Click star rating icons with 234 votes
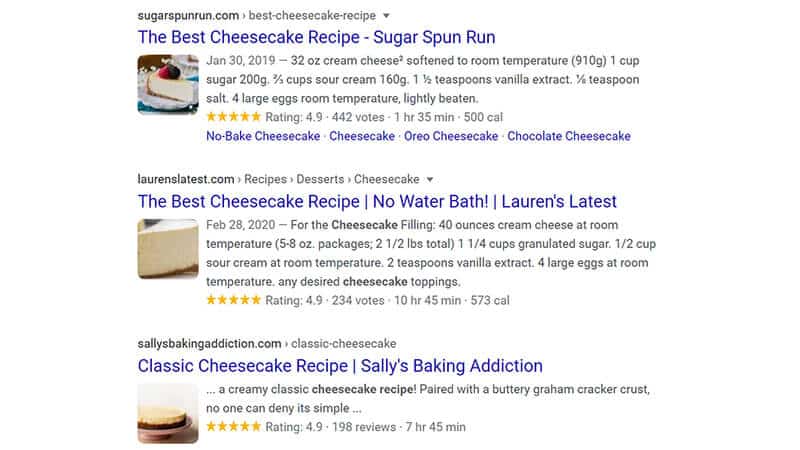This screenshot has height=450, width=800. (x=234, y=300)
